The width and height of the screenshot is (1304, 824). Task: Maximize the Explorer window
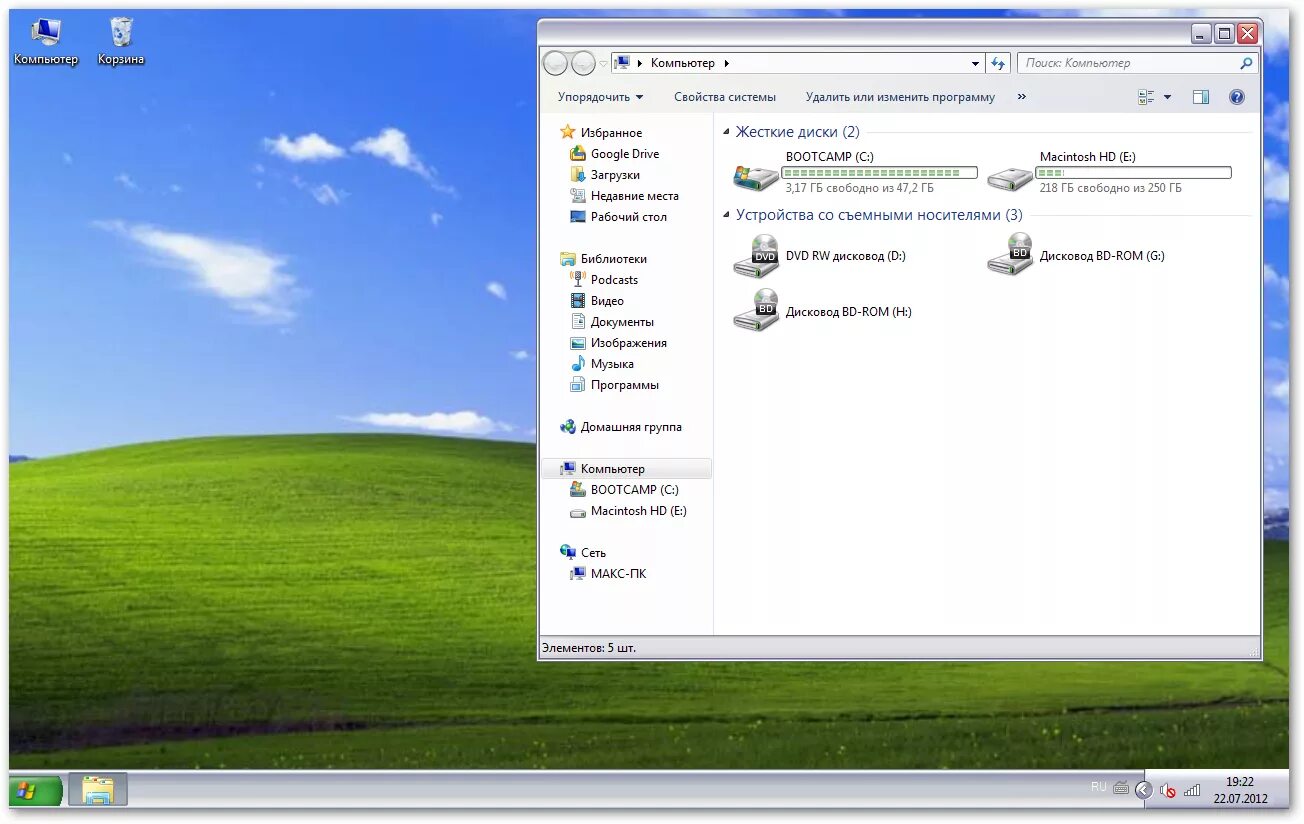[x=1224, y=33]
